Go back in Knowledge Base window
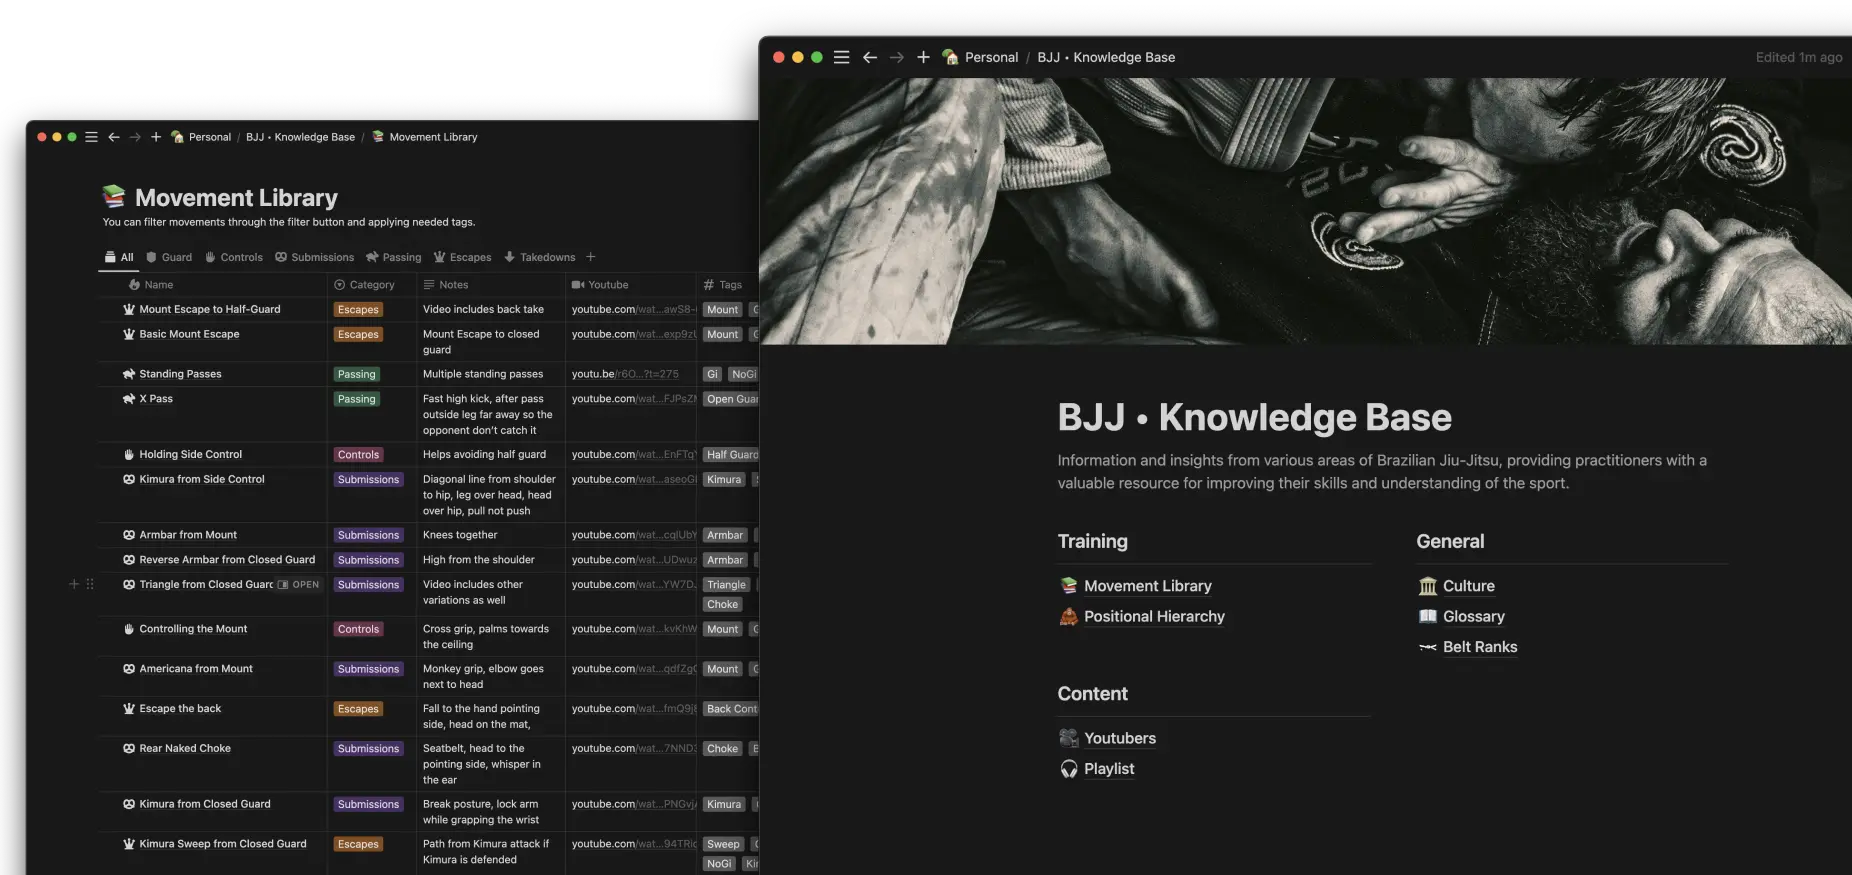This screenshot has width=1852, height=875. (869, 57)
